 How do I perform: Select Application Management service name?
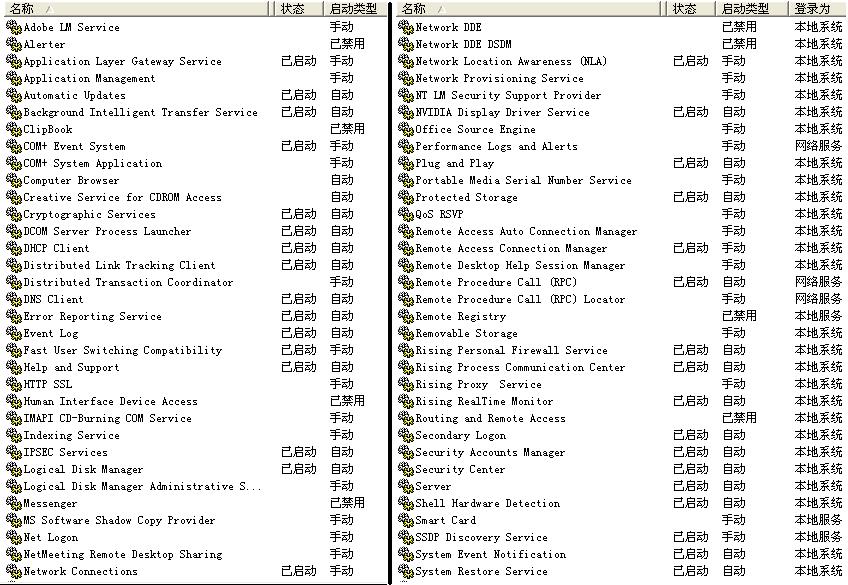(x=89, y=78)
